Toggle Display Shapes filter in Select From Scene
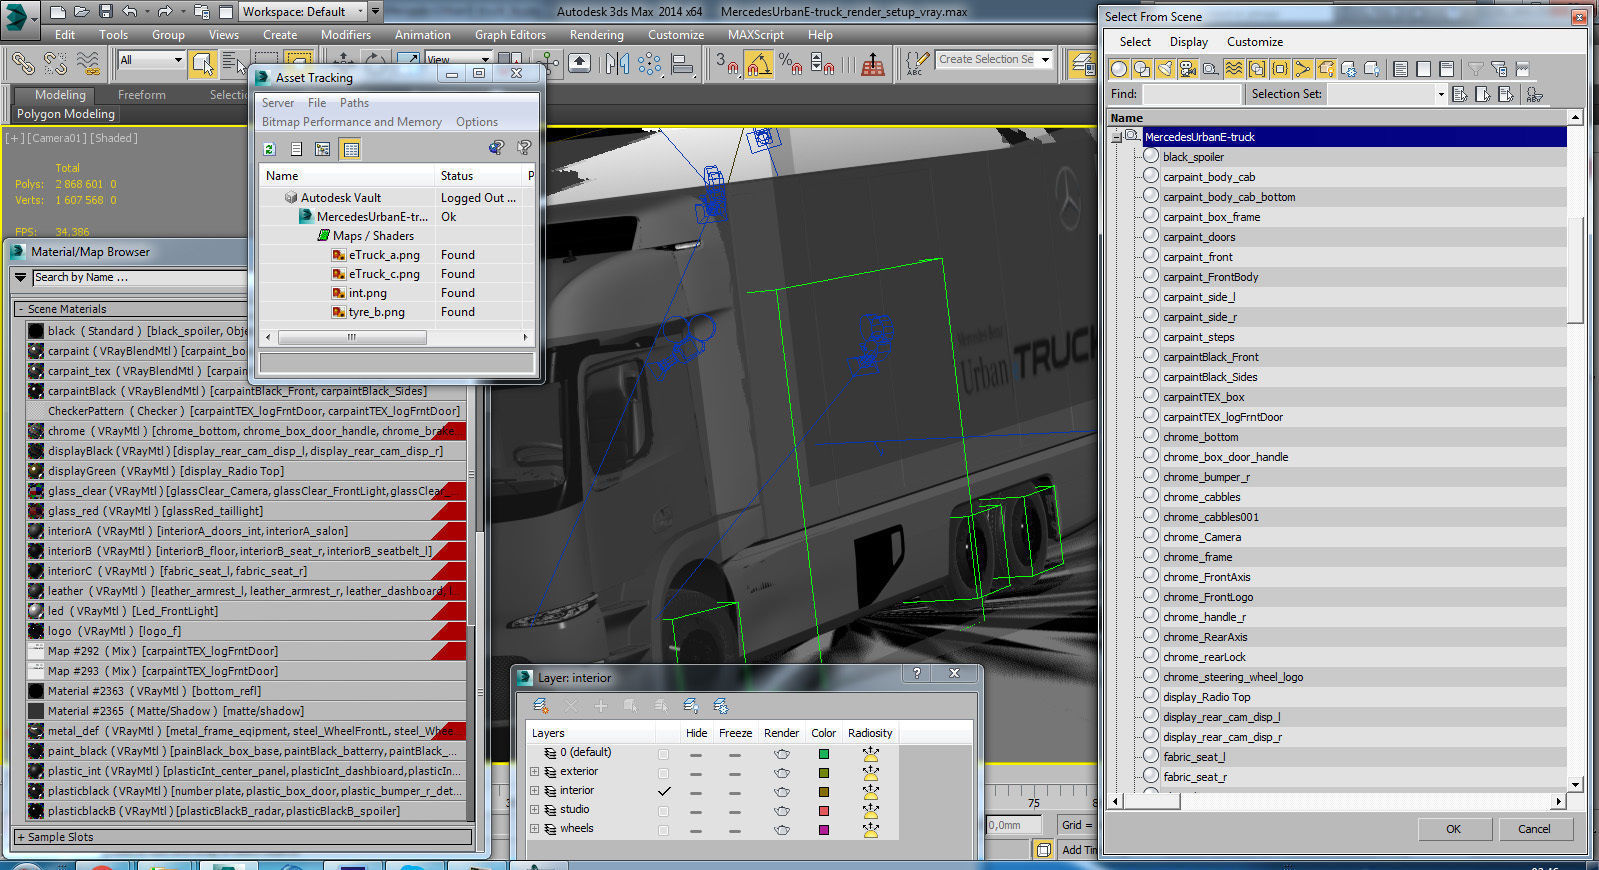The image size is (1599, 870). click(x=1142, y=69)
